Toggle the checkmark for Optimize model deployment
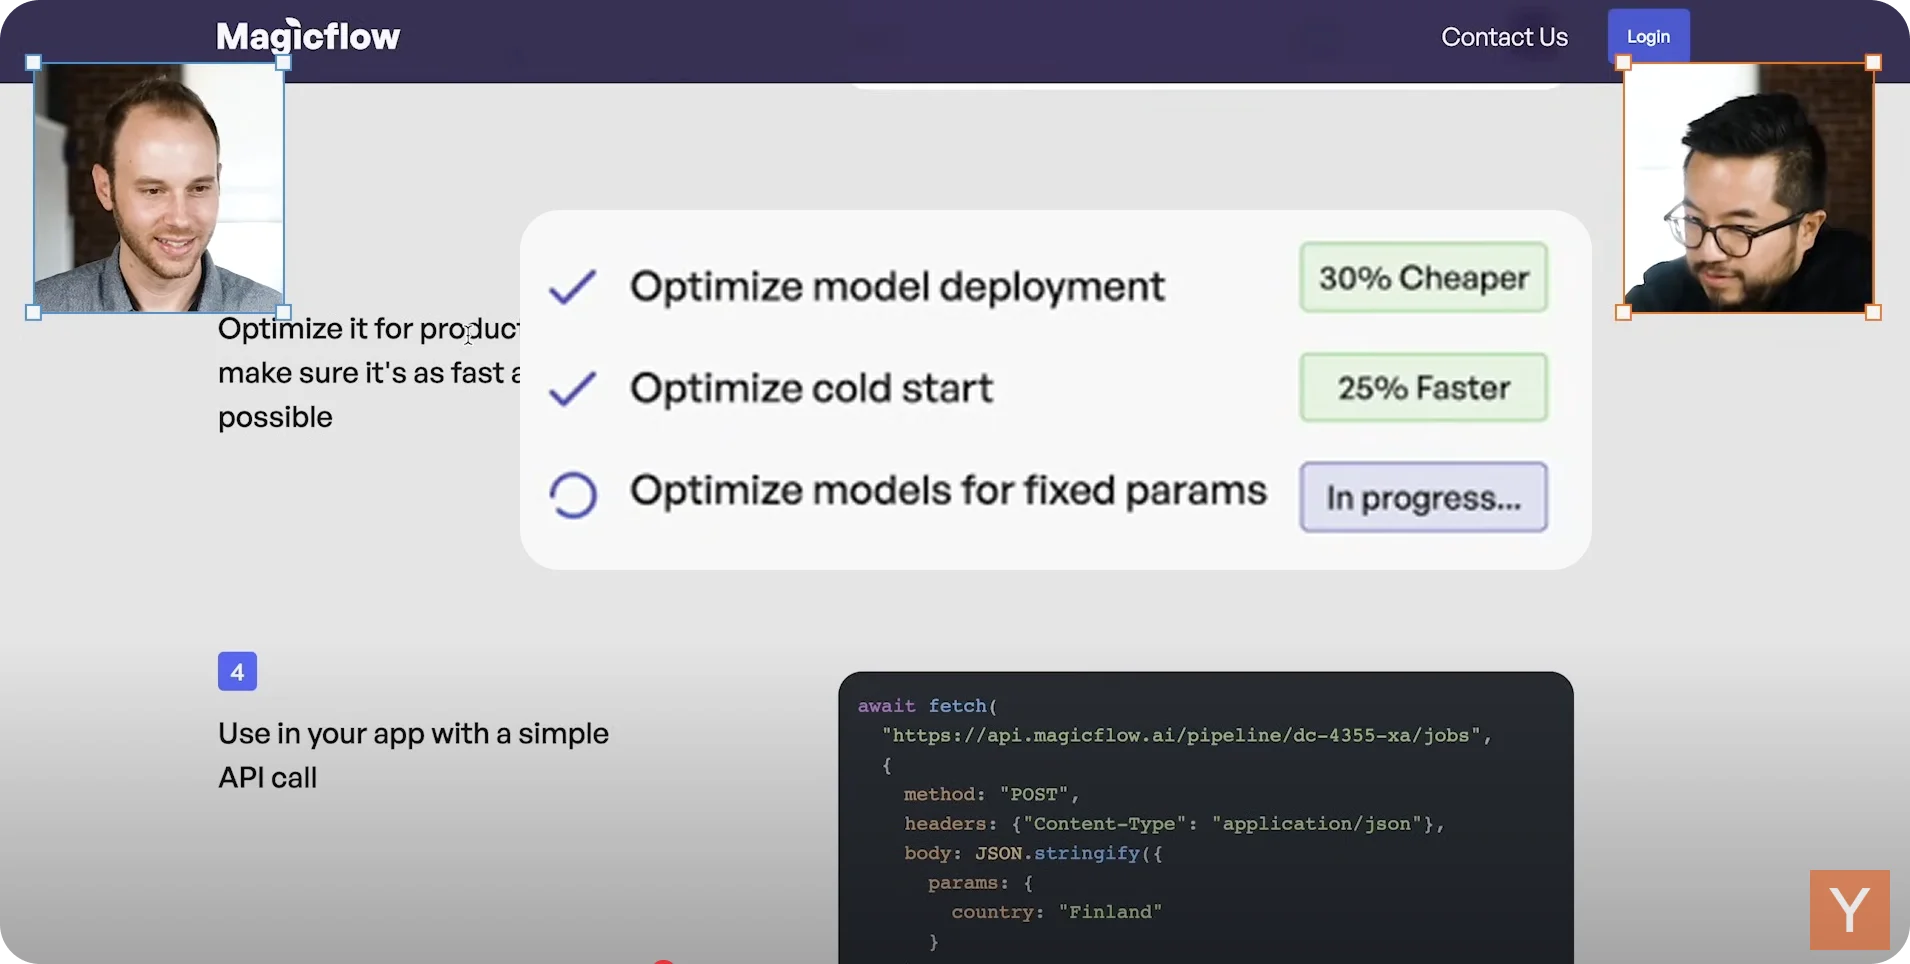This screenshot has width=1910, height=964. click(571, 287)
